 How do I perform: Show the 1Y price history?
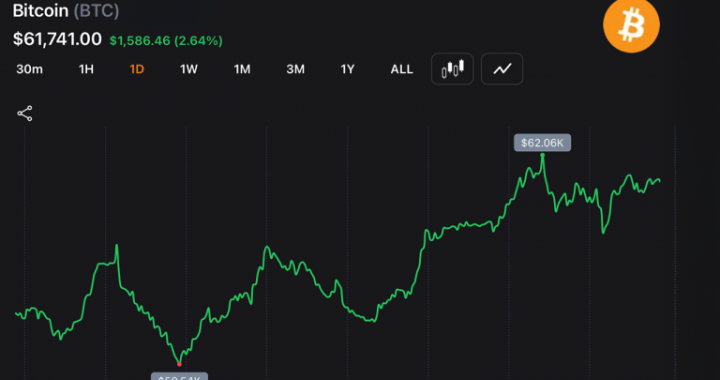(x=348, y=69)
